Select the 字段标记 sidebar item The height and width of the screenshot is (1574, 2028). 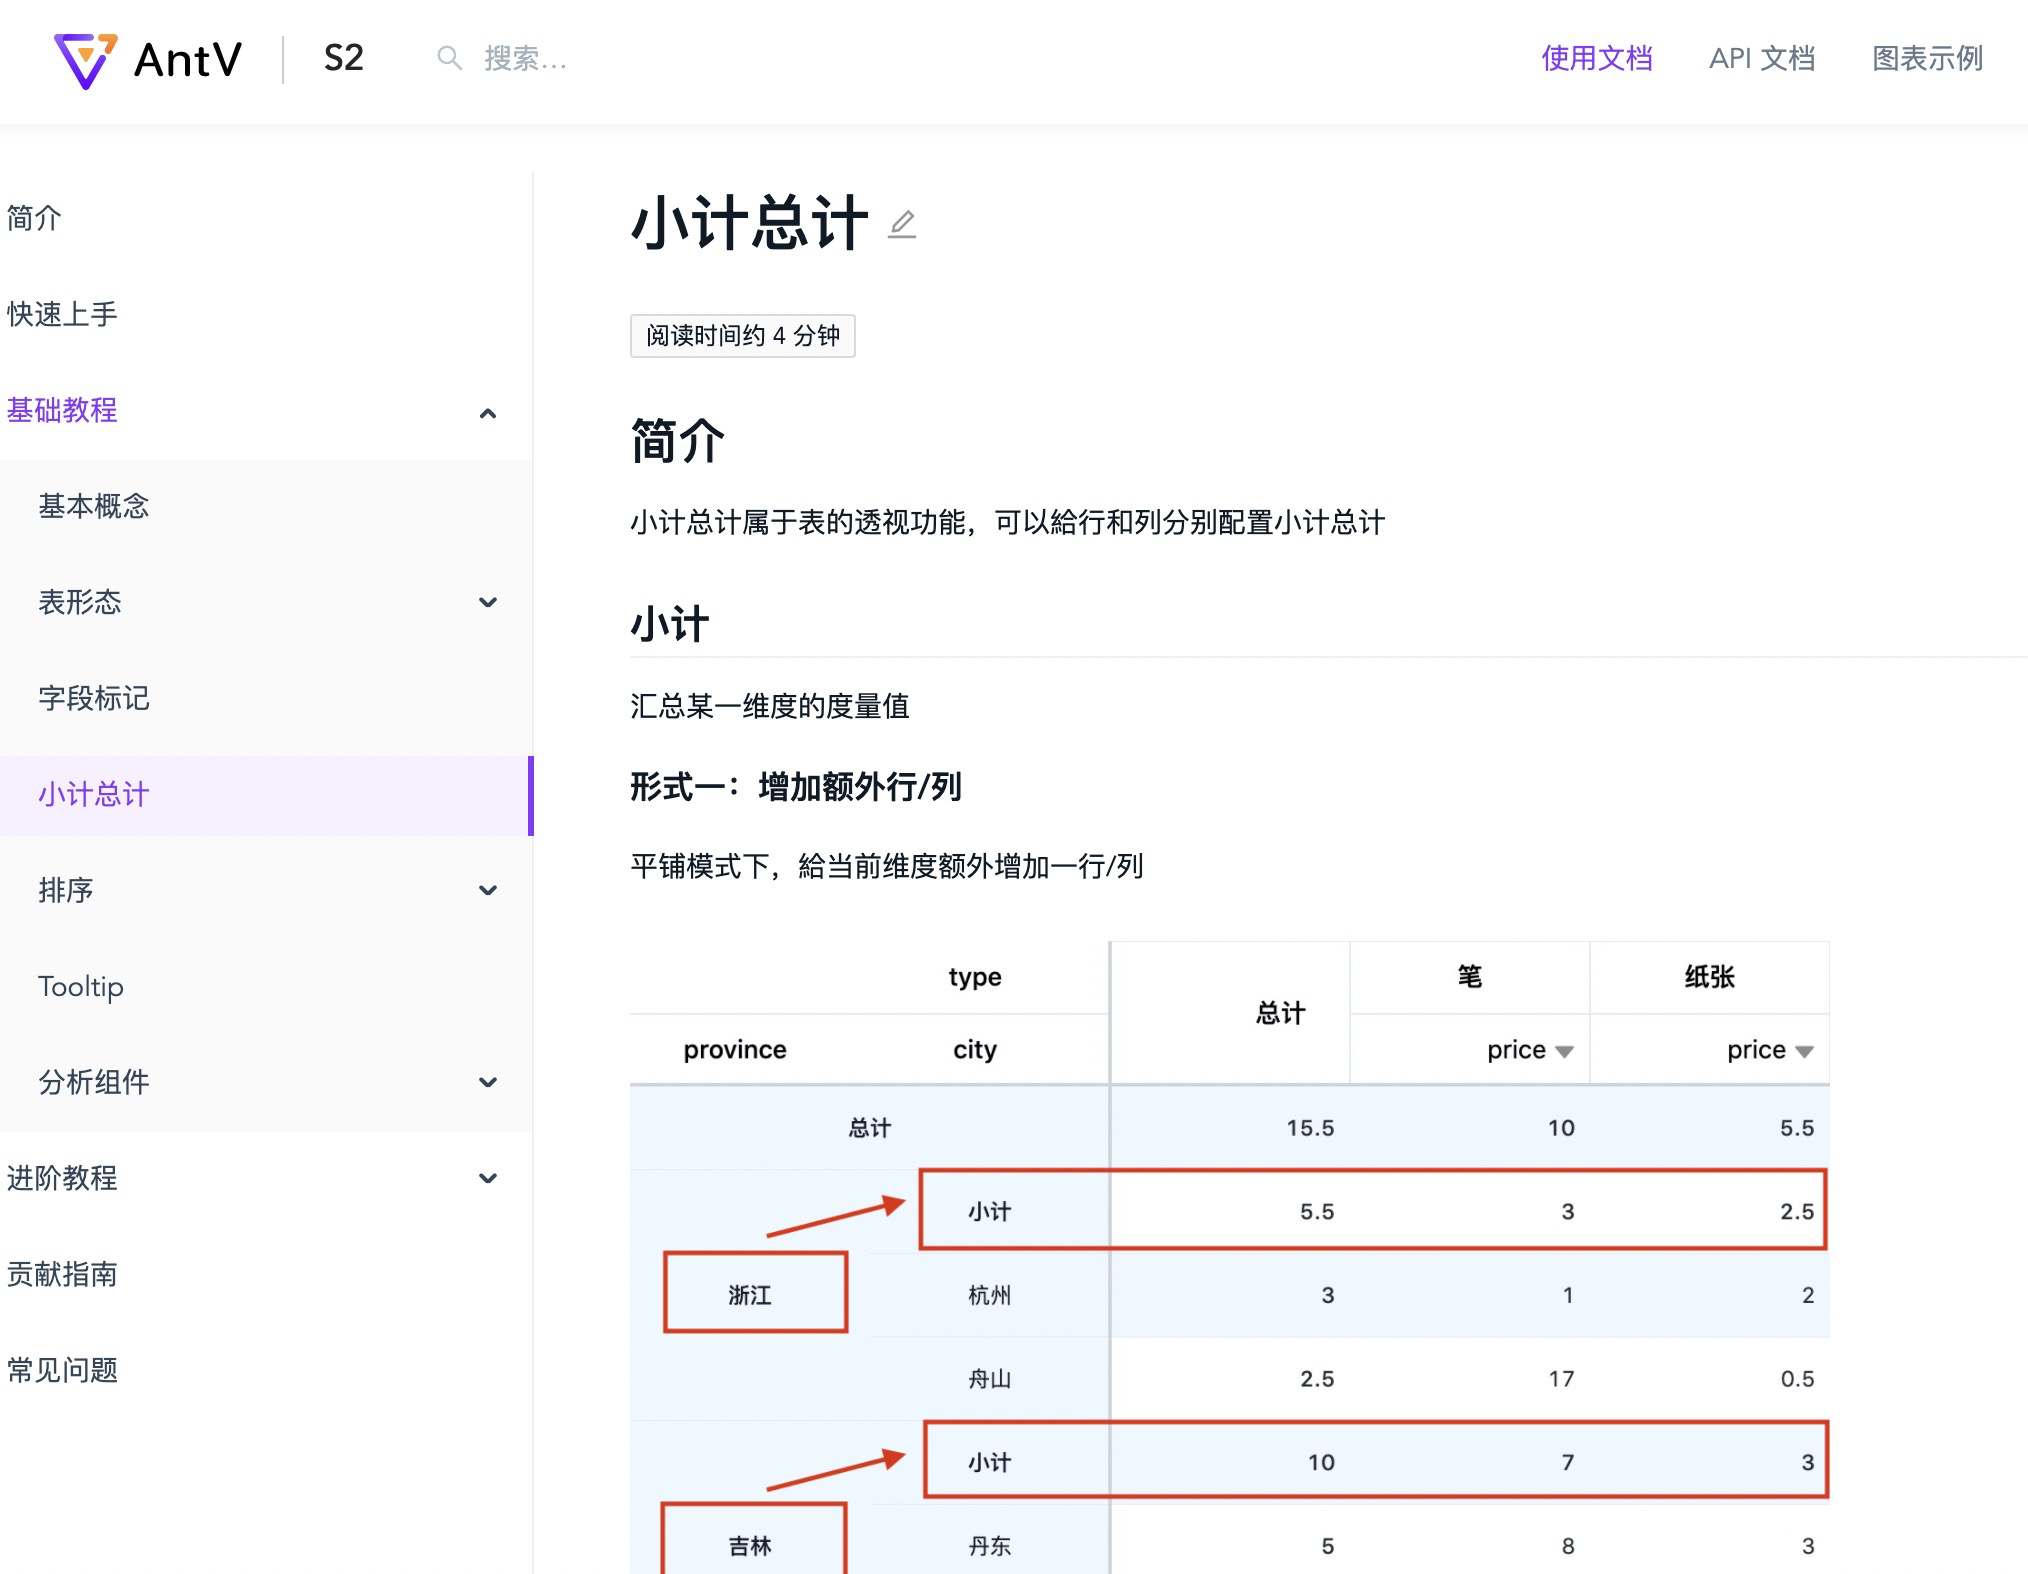95,699
